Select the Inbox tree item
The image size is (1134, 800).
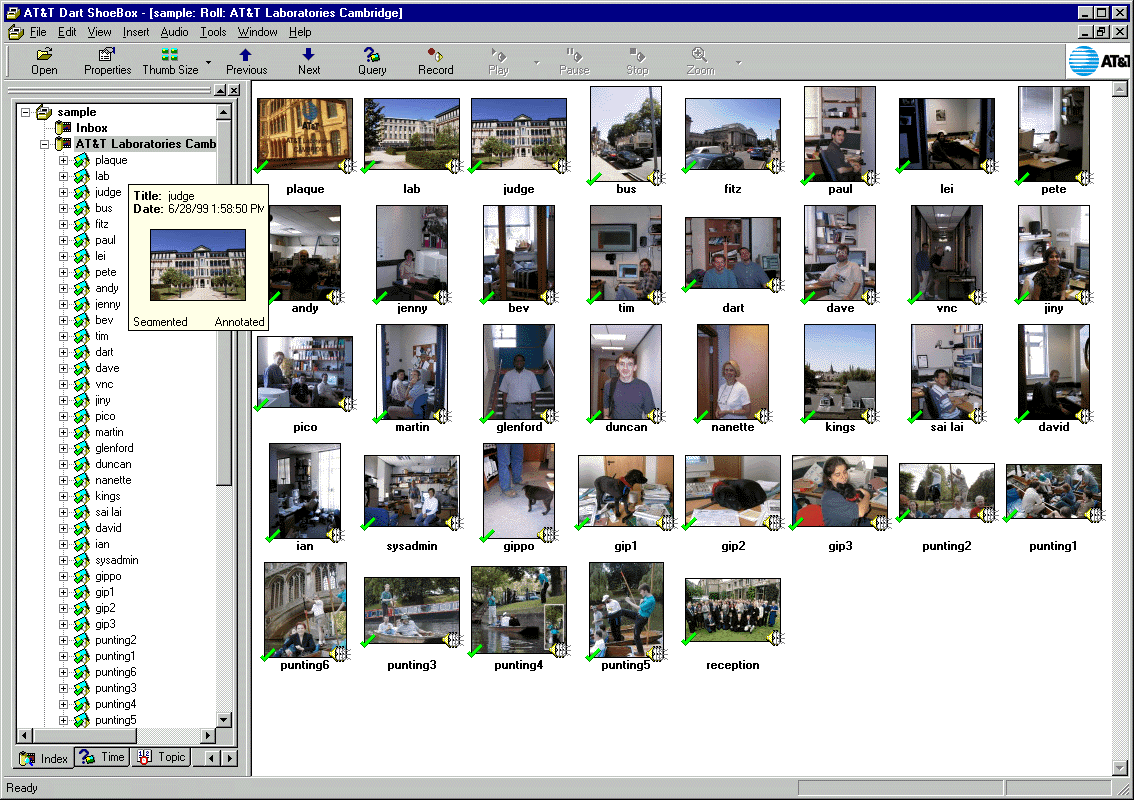click(91, 128)
